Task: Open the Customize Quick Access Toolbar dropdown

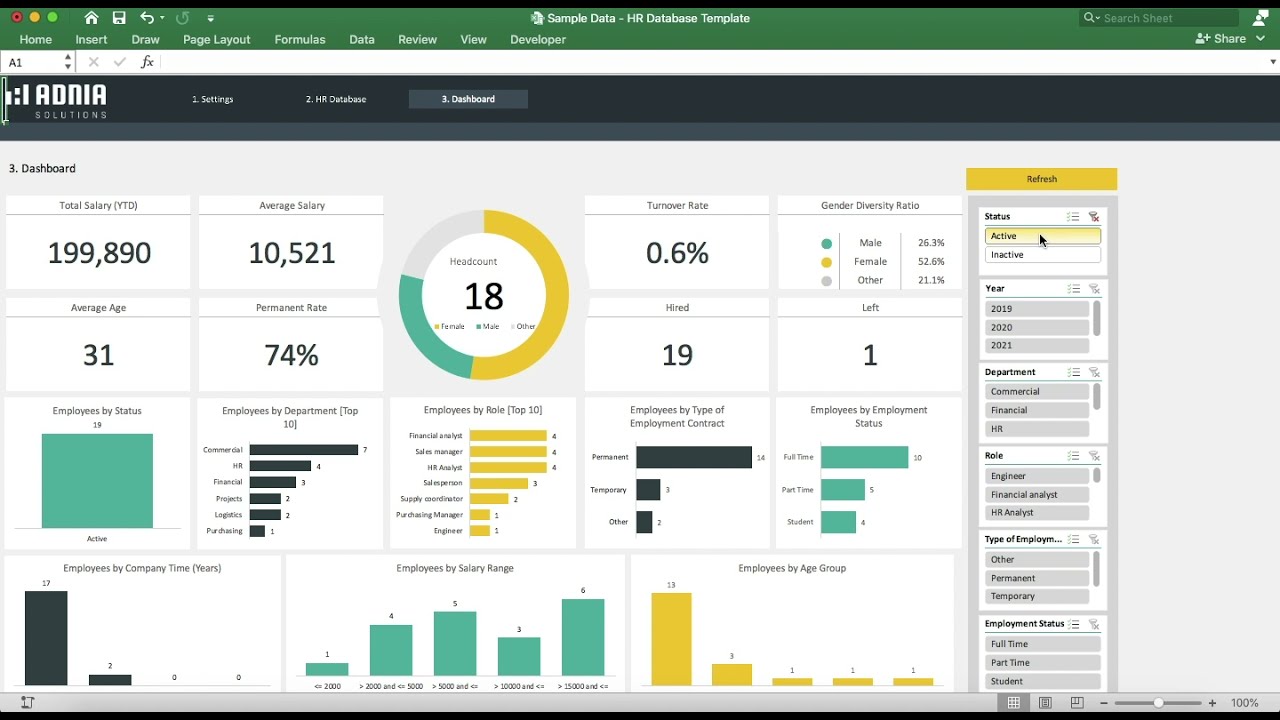Action: 210,18
